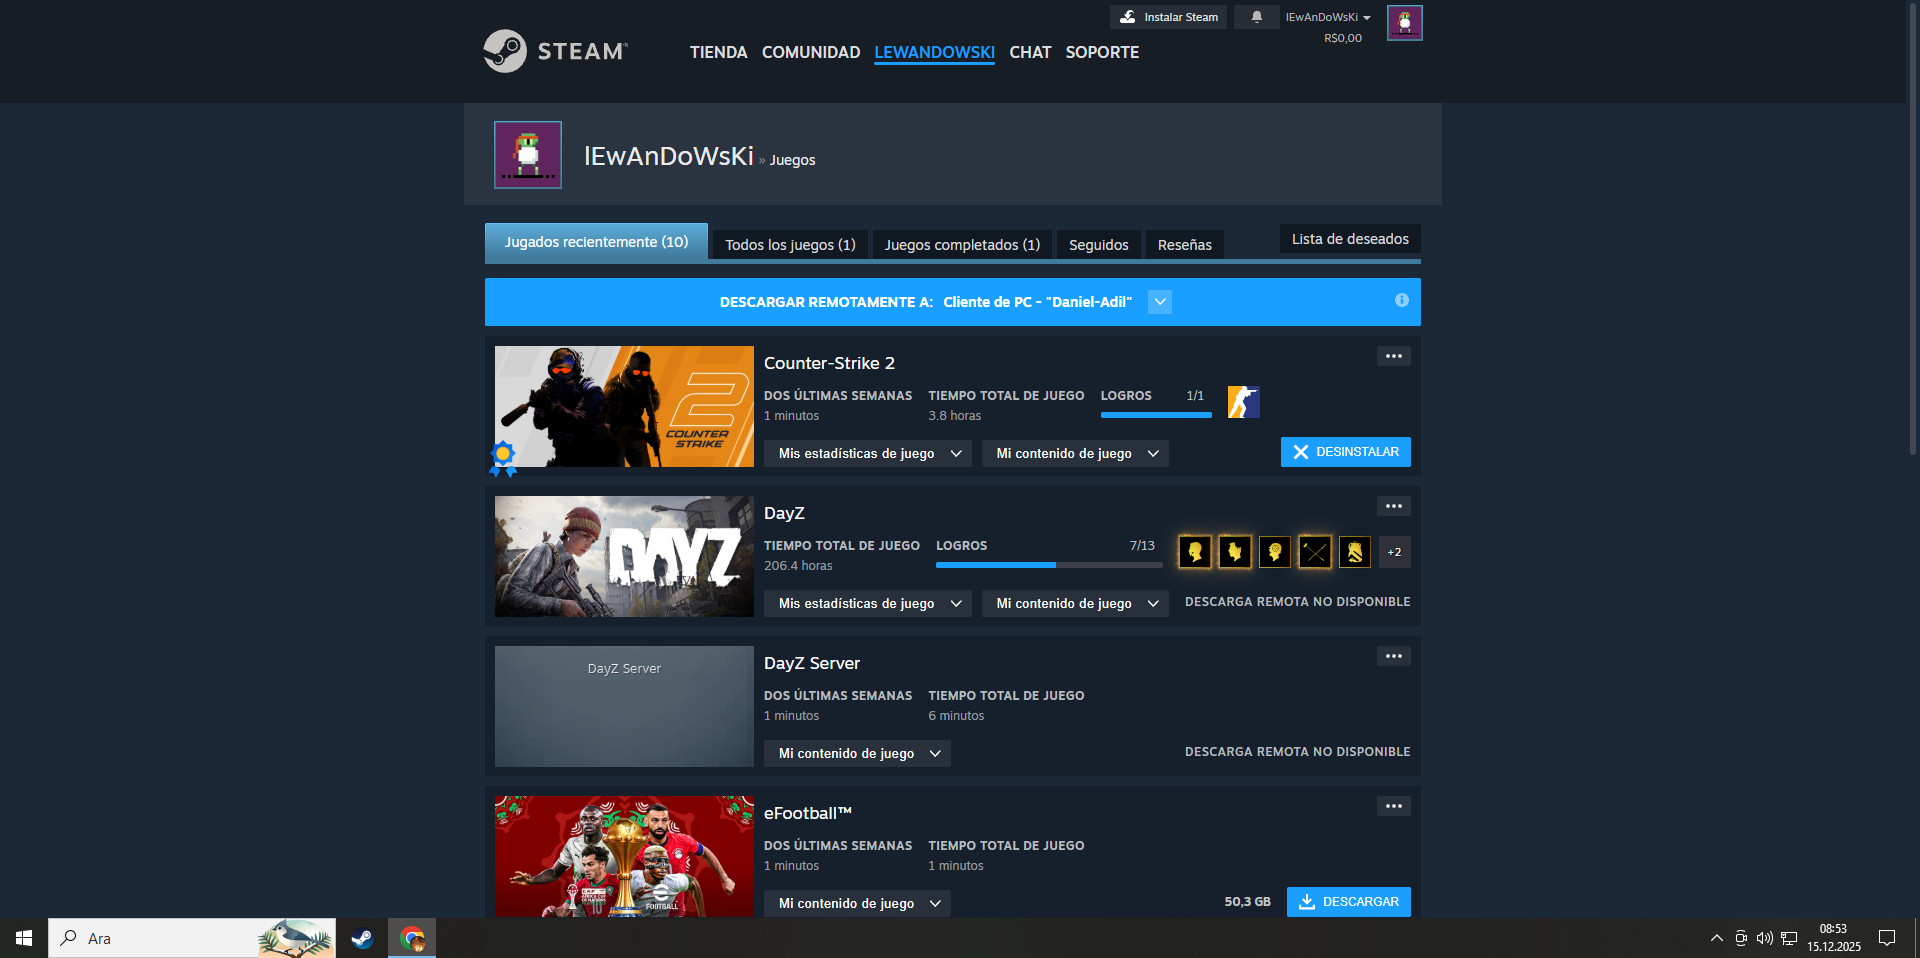Image resolution: width=1920 pixels, height=958 pixels.
Task: Open the Windows notification center icon
Action: point(1887,938)
